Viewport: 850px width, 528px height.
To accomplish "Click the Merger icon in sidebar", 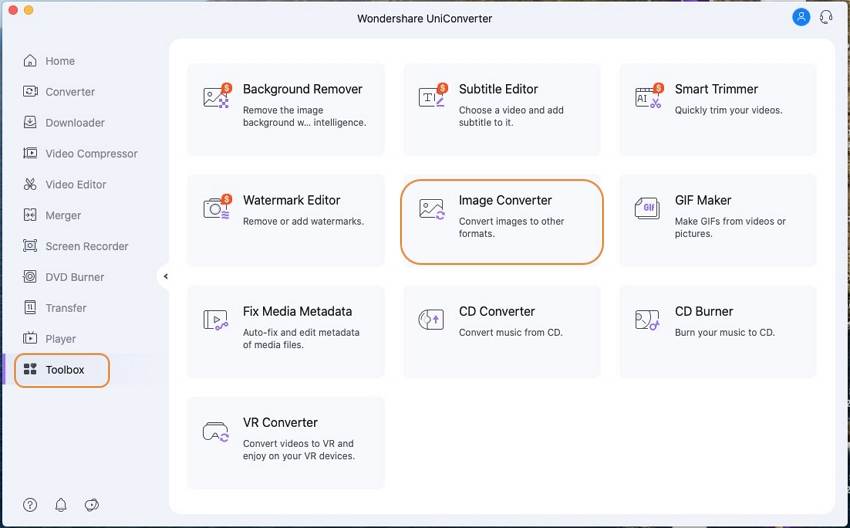I will (x=30, y=215).
